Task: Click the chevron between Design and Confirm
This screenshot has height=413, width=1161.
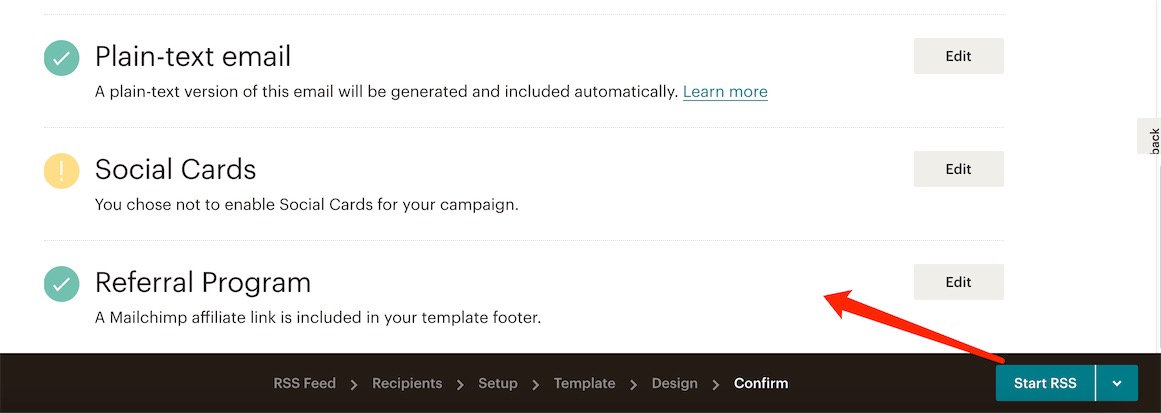Action: (716, 384)
